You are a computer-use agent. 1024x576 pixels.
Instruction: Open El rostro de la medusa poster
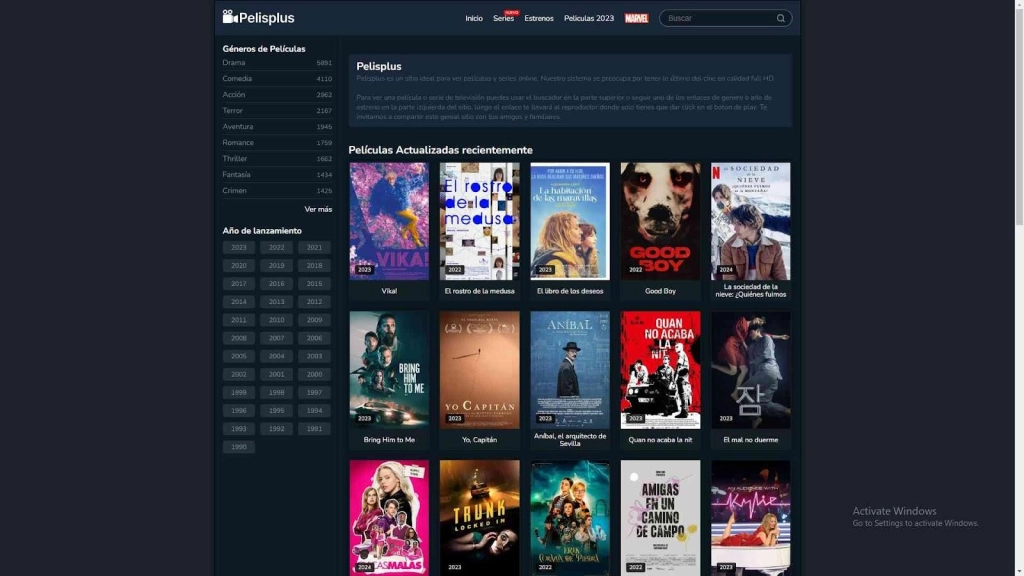click(x=479, y=221)
